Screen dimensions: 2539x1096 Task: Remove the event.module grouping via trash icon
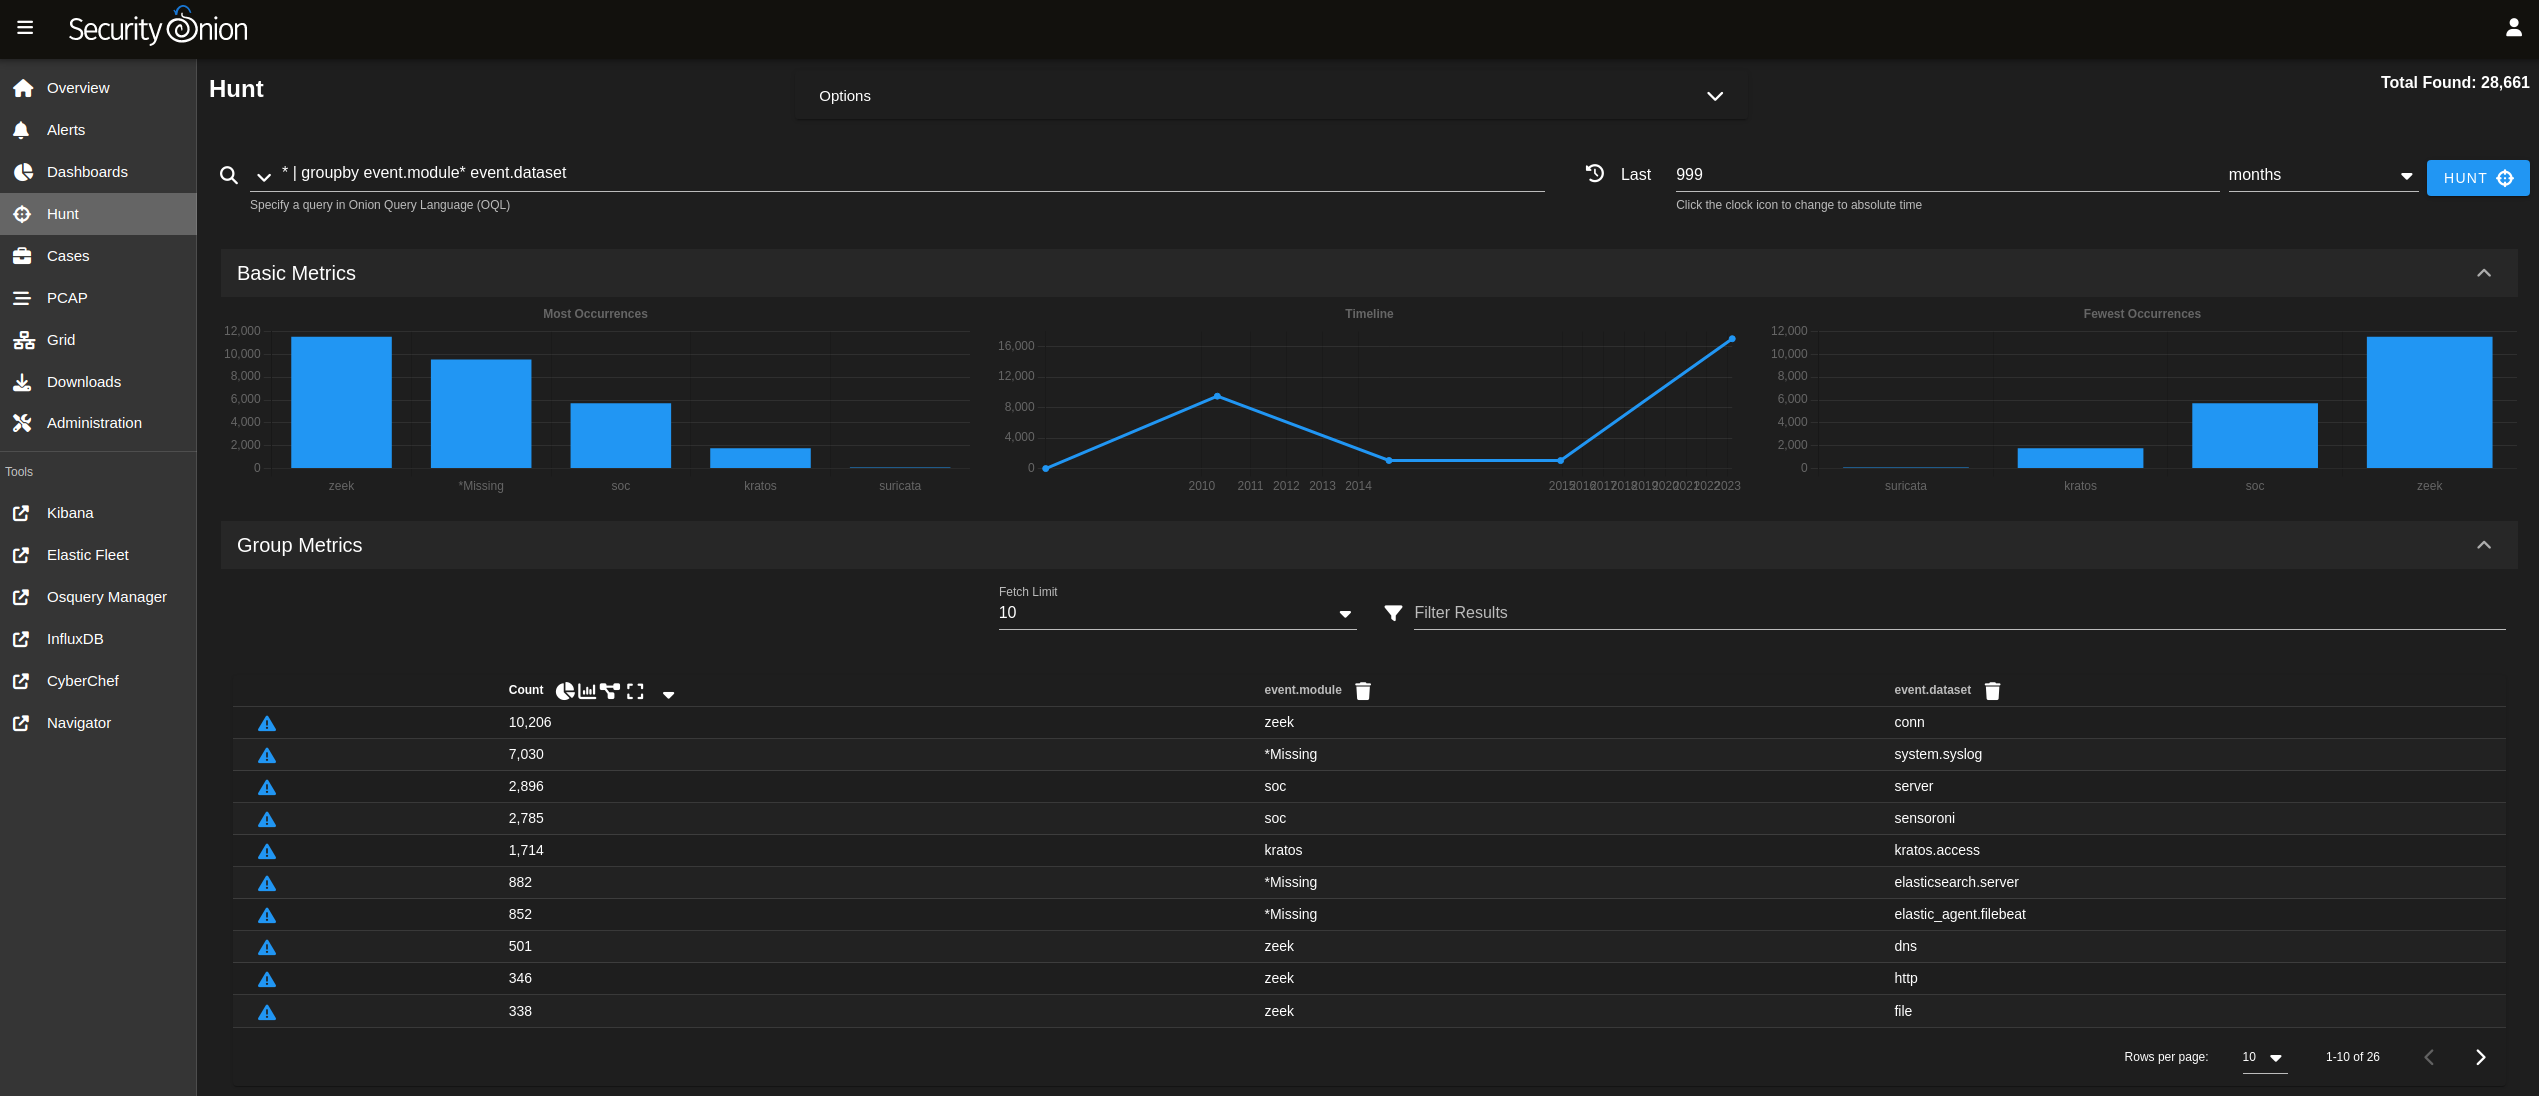[x=1363, y=690]
